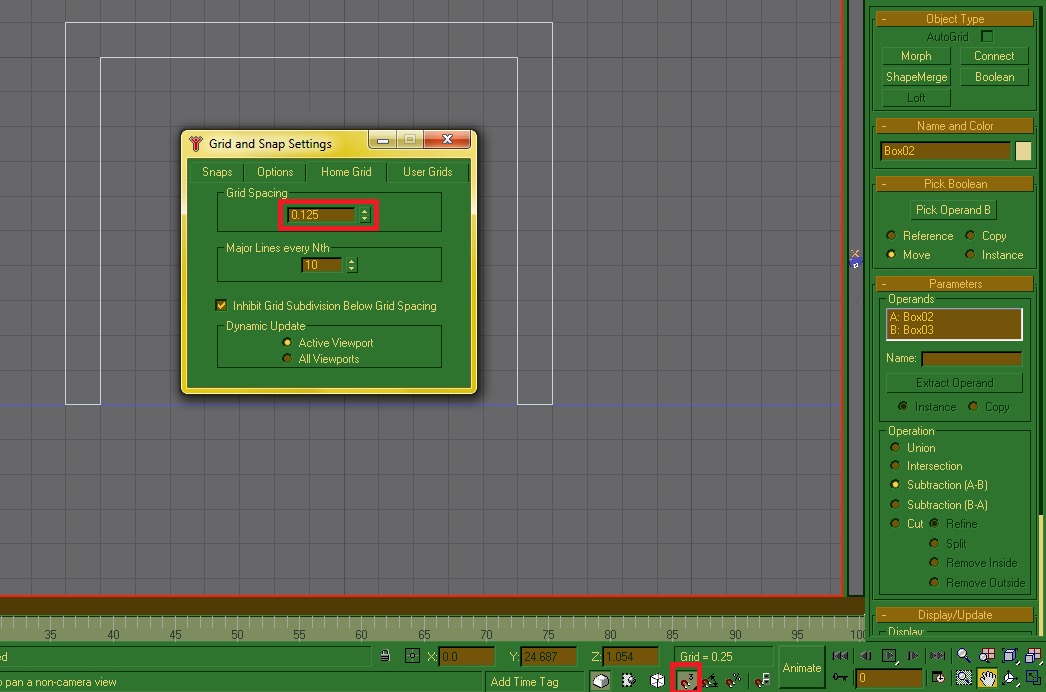The height and width of the screenshot is (692, 1046).
Task: Click the Box02 object name field
Action: [x=945, y=151]
